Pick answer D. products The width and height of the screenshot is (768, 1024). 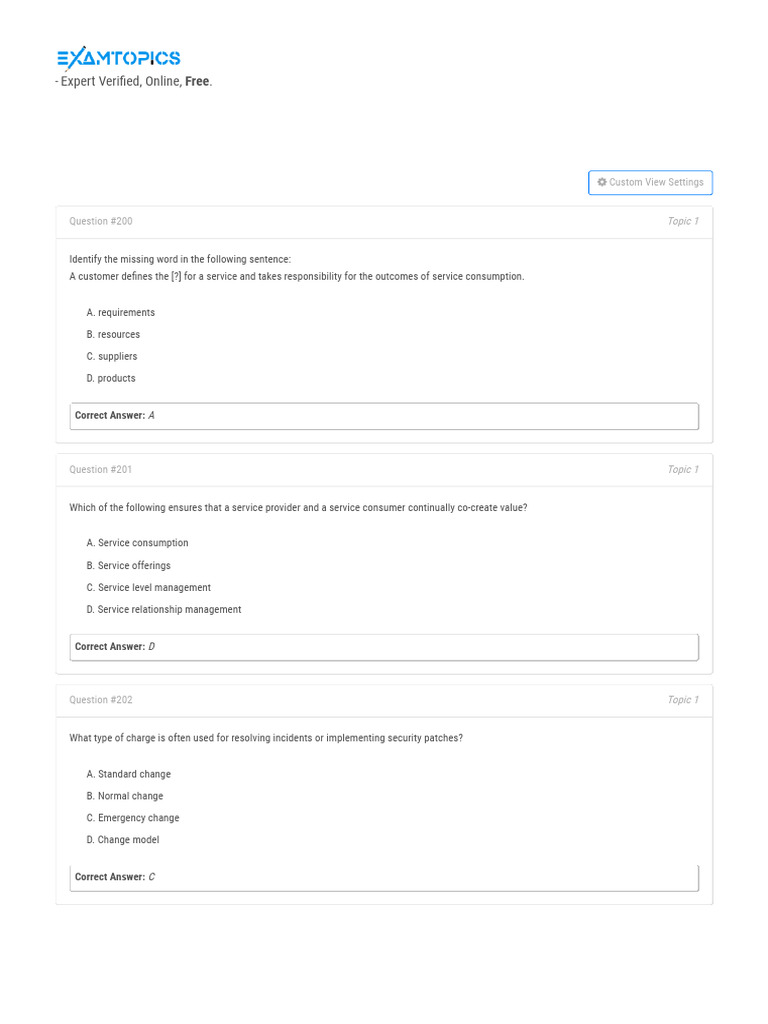111,379
